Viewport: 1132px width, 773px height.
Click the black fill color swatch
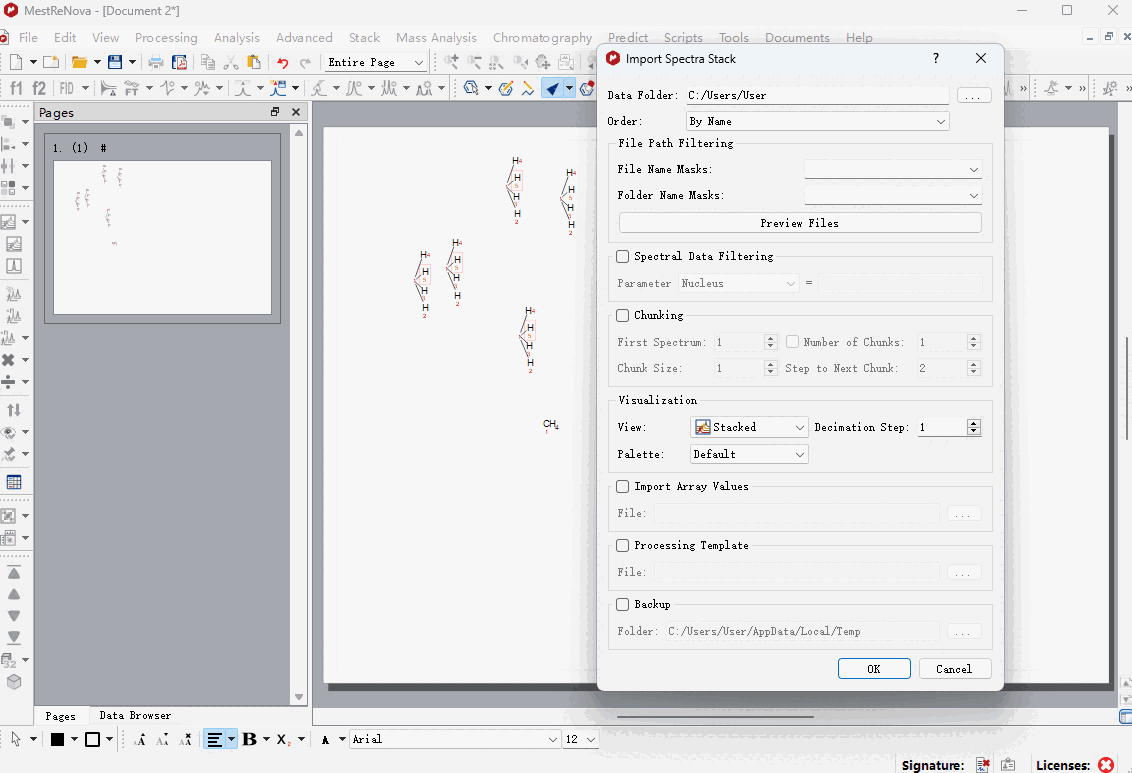click(58, 739)
